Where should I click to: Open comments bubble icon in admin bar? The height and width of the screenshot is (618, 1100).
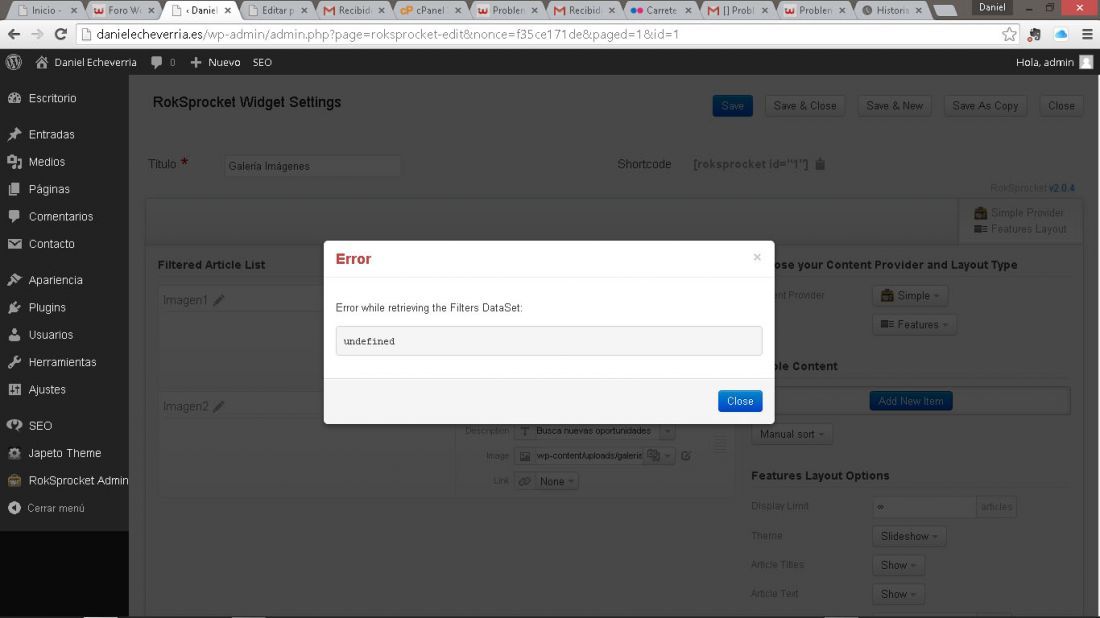[156, 62]
